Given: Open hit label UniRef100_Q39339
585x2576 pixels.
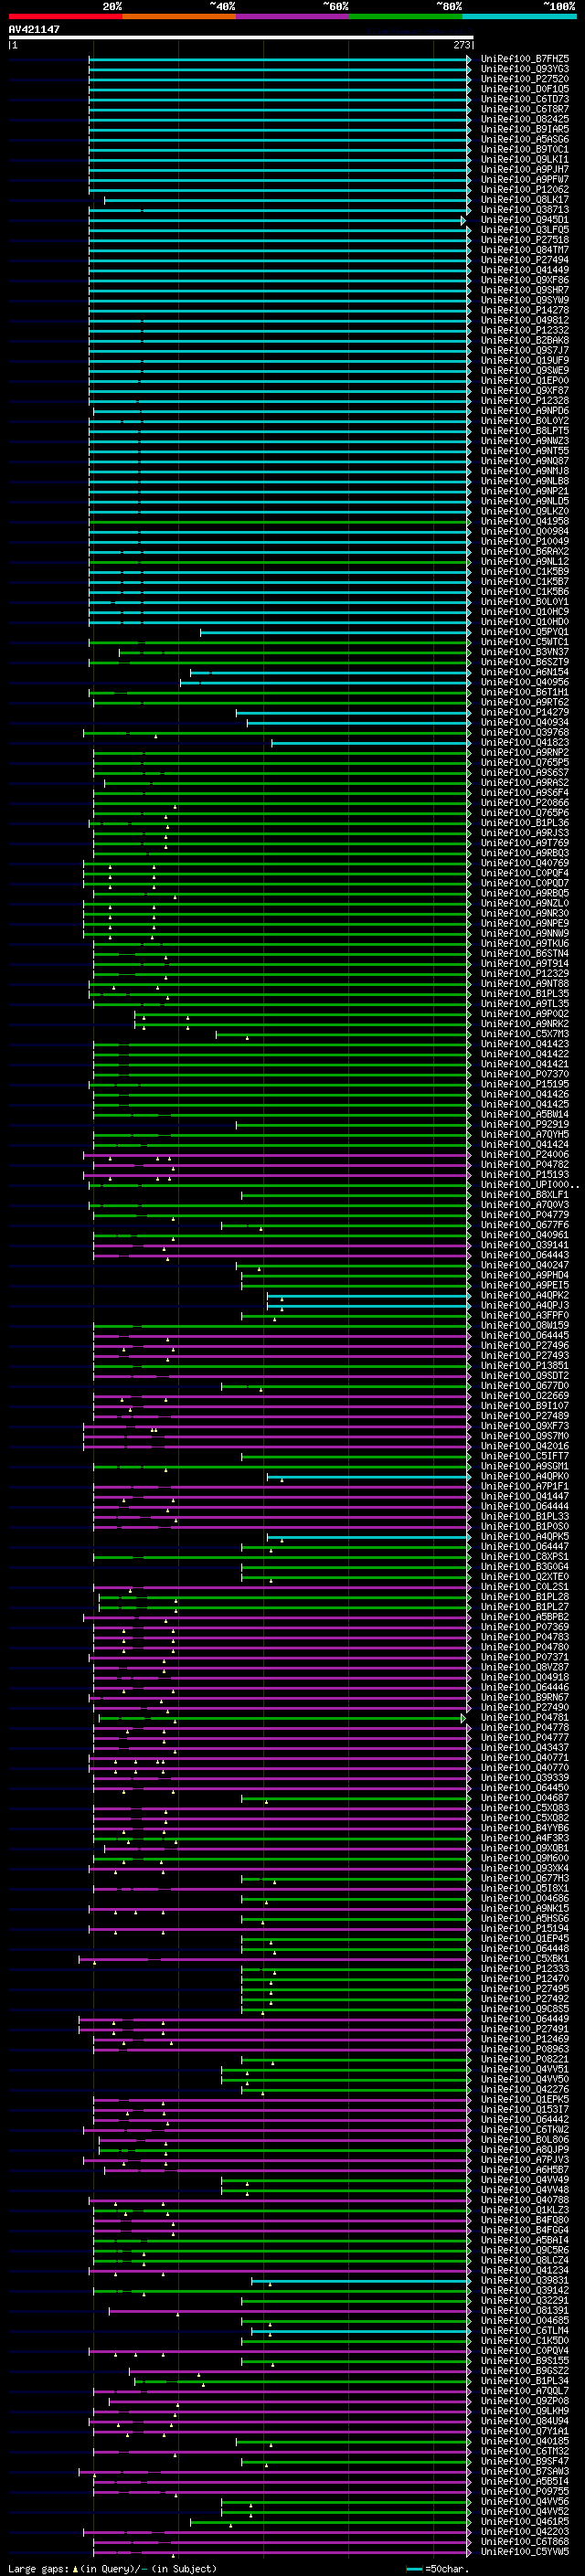Looking at the screenshot, I should tap(525, 1777).
